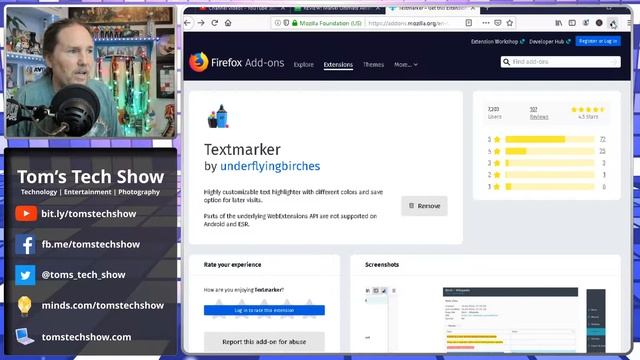Show sidebars toolbar icon
This screenshot has width=640, height=360.
(x=572, y=23)
